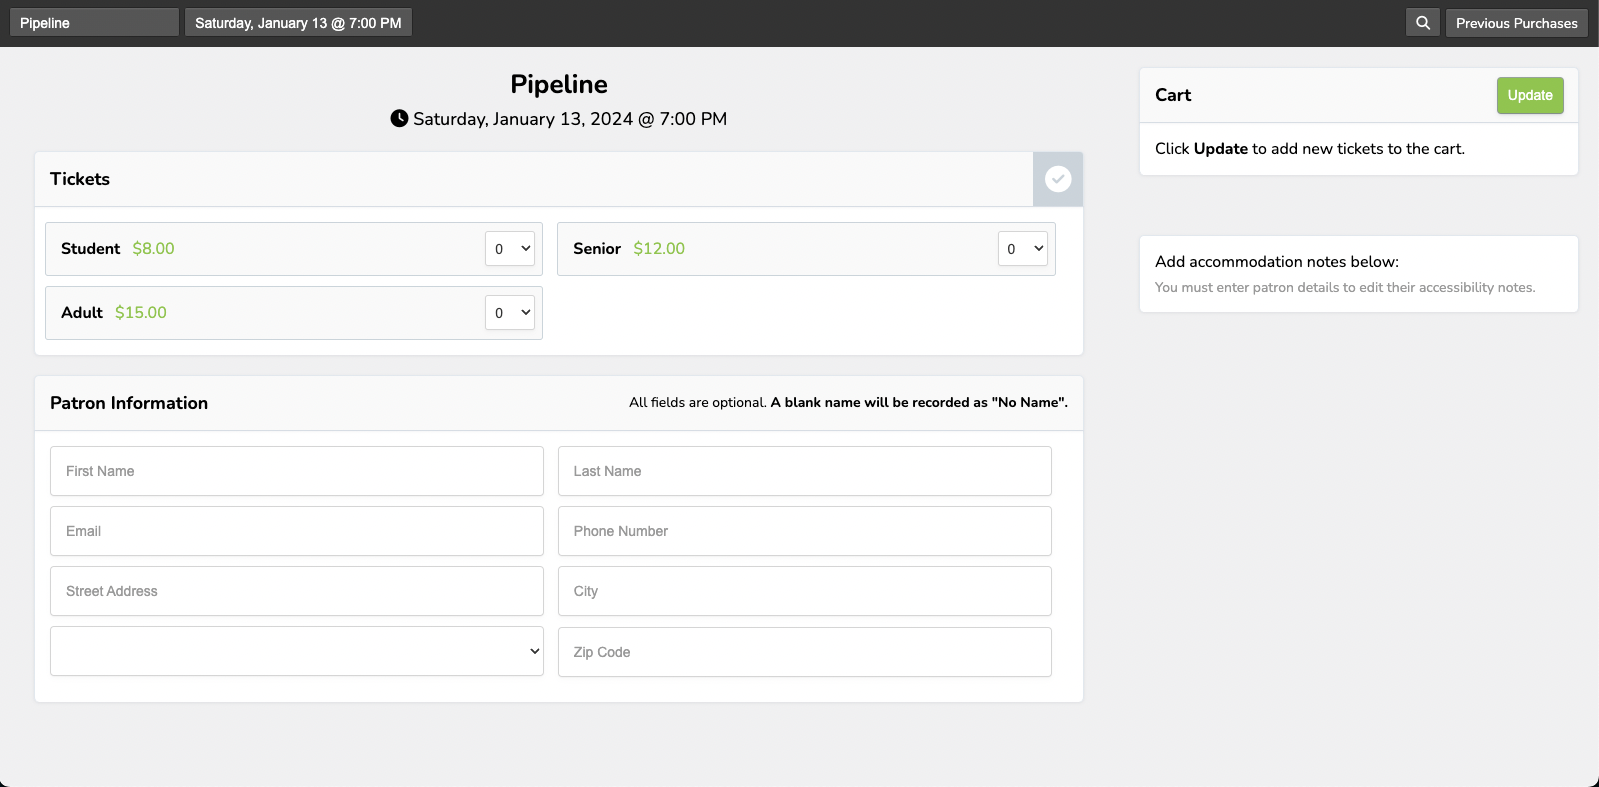Expand the state selection dropdown
1599x787 pixels.
pyautogui.click(x=297, y=651)
